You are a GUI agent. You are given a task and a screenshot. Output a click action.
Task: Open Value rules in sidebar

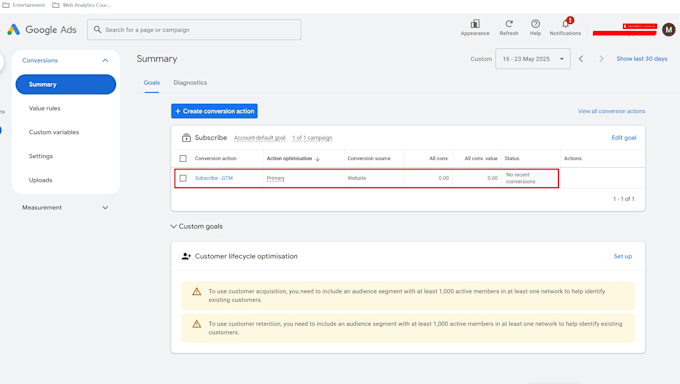coord(45,108)
